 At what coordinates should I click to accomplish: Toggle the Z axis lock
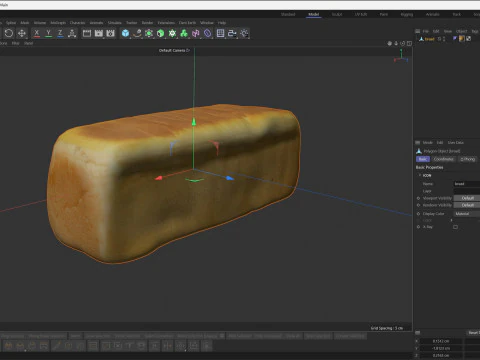click(60, 33)
